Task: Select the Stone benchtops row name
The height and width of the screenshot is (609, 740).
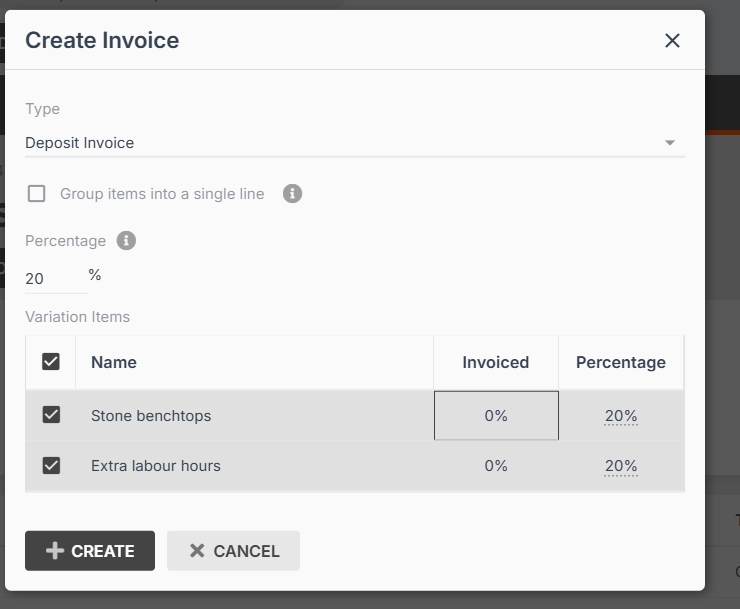Action: pos(151,416)
